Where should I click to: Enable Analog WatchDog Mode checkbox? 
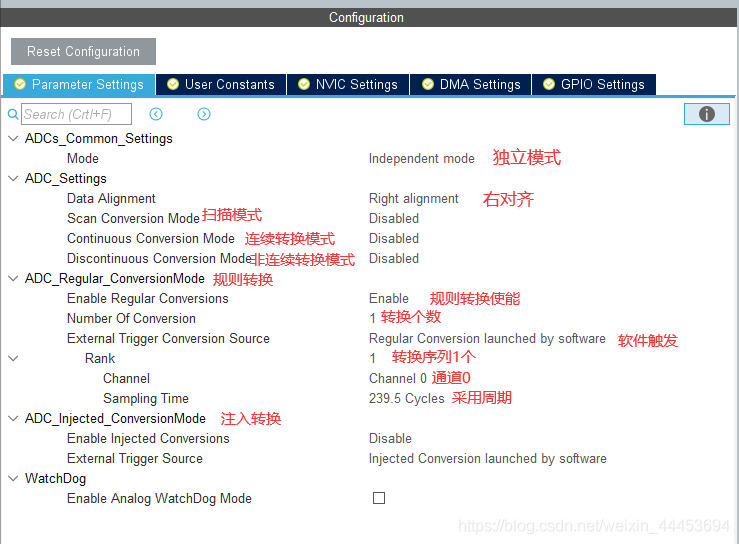pos(379,498)
